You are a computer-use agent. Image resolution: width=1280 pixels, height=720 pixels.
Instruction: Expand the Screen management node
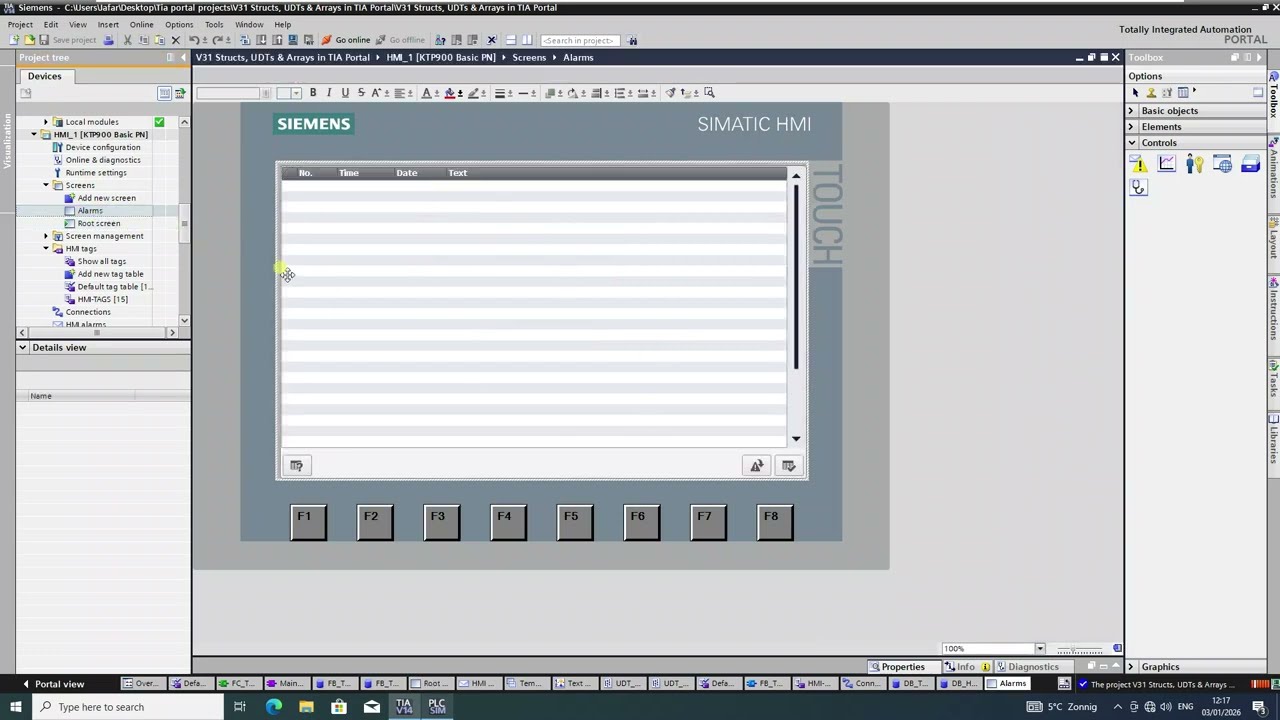tap(45, 236)
